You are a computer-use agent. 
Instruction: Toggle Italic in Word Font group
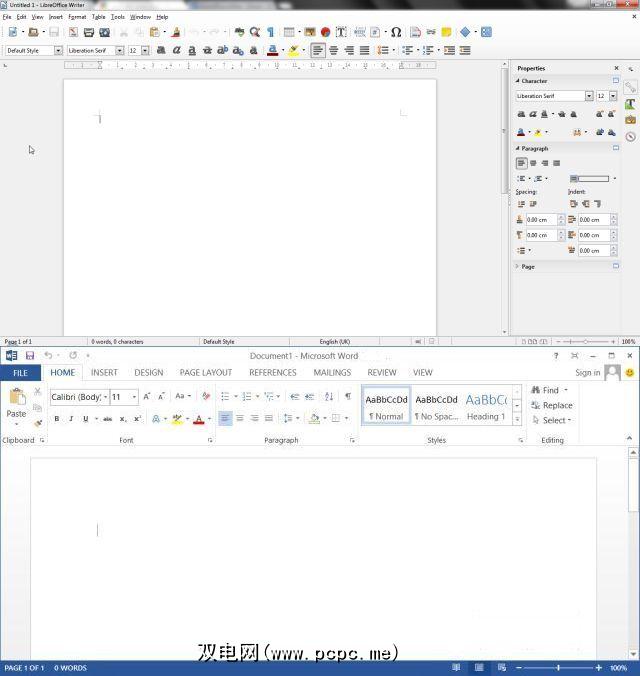71,419
